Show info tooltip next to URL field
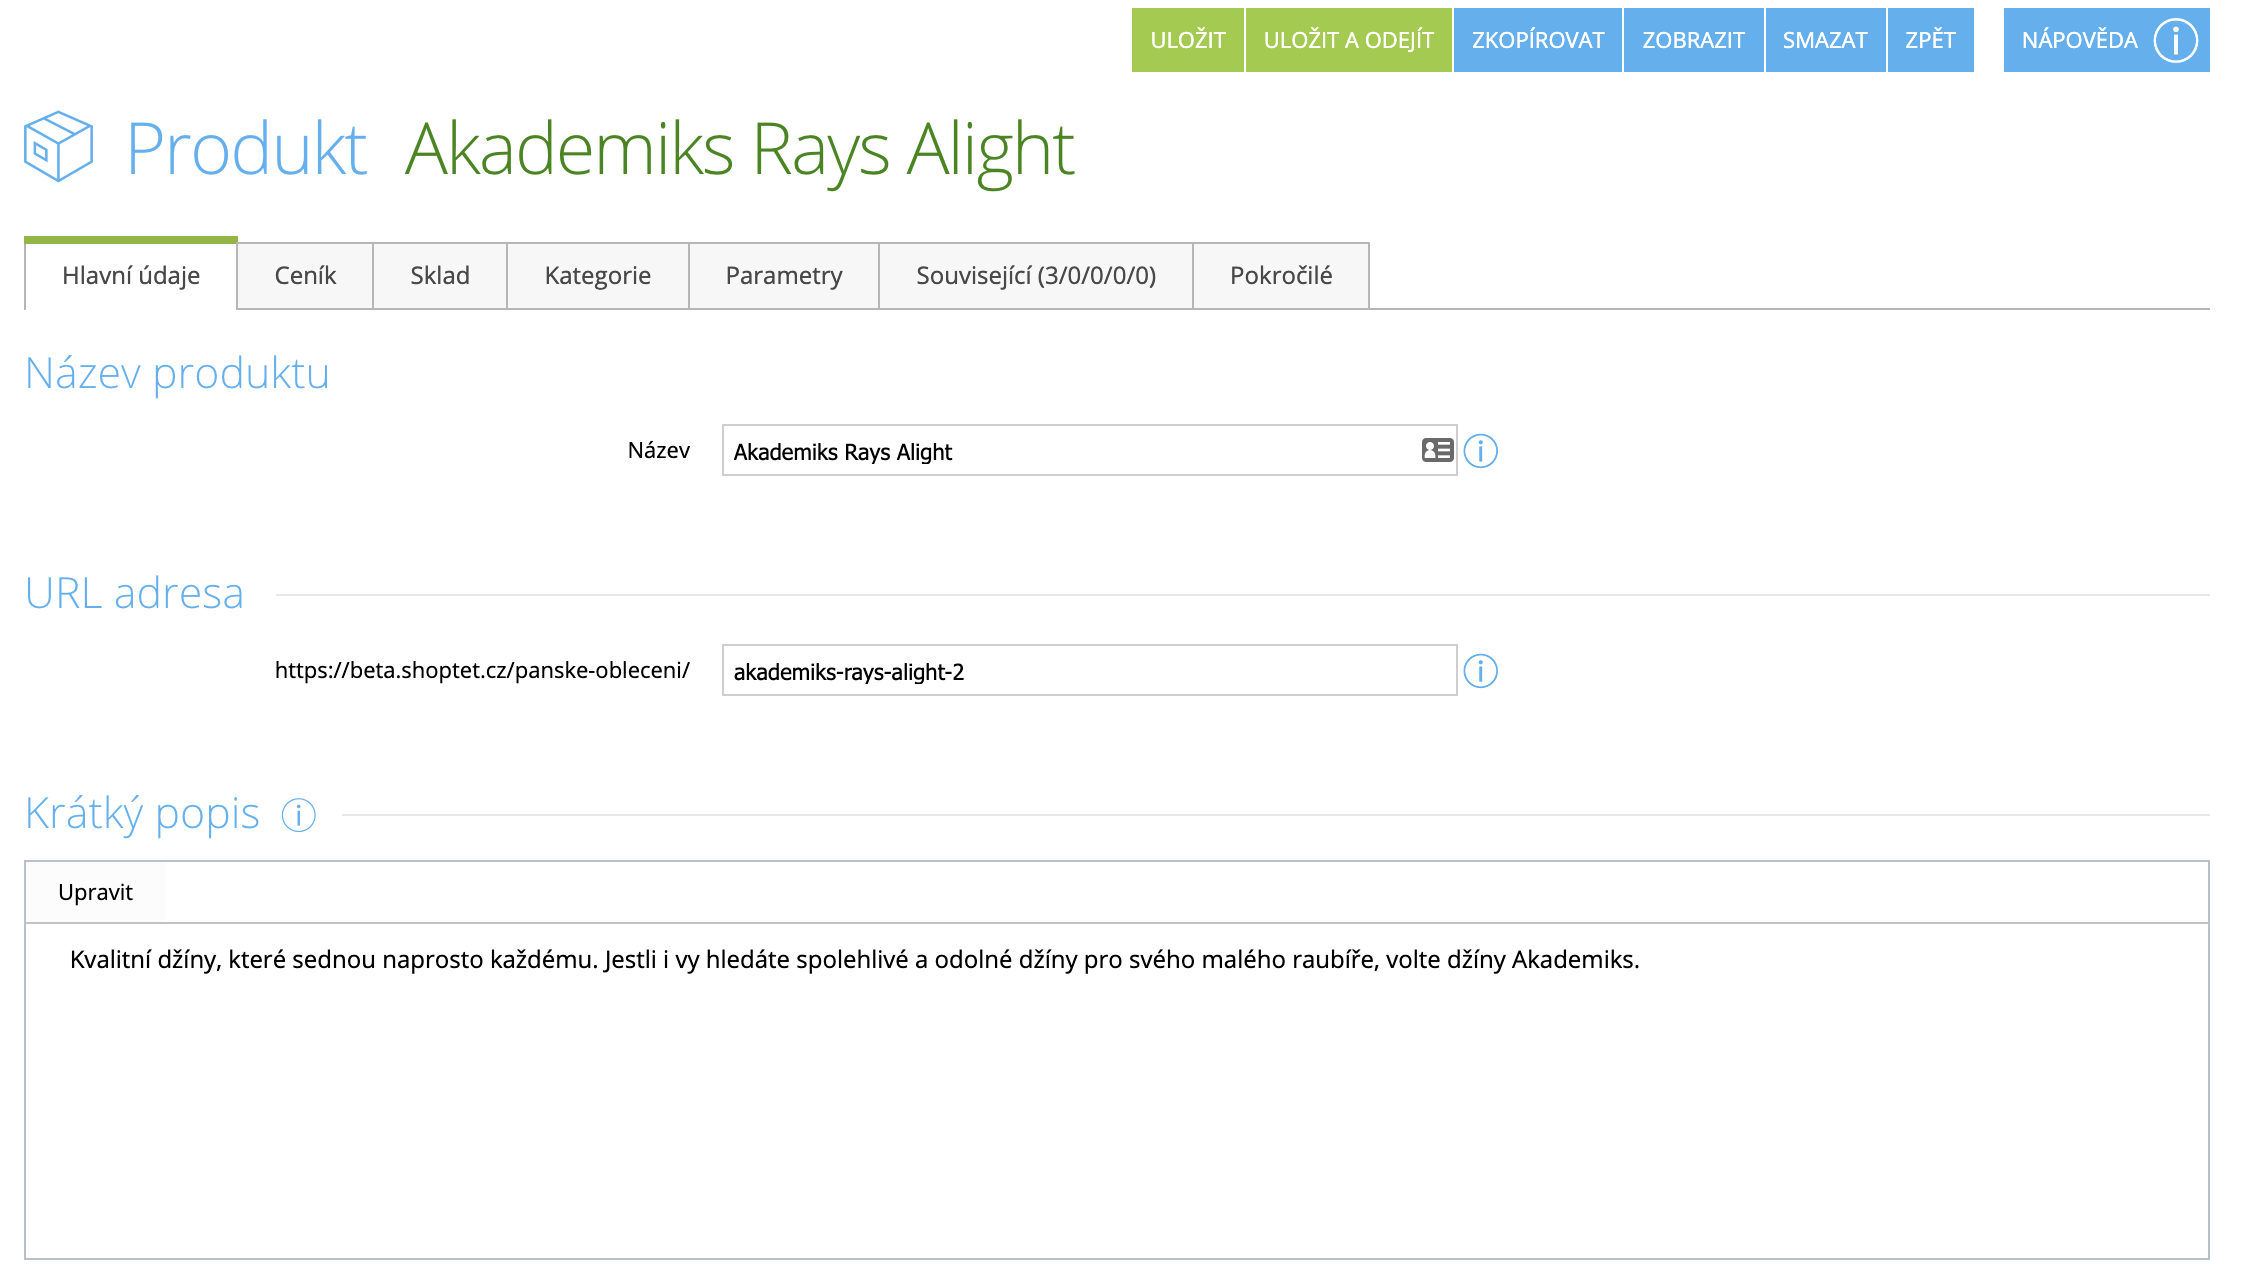Screen dimensions: 2244x1276 [x=1480, y=671]
